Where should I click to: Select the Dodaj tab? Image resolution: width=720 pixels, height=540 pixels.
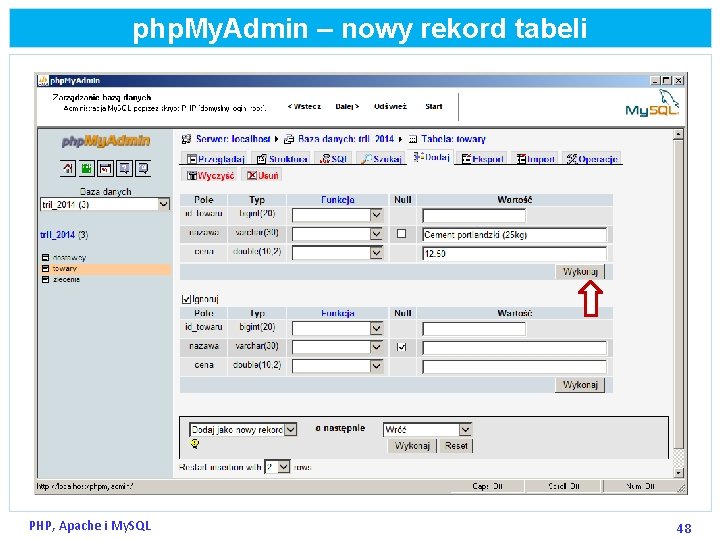point(431,158)
